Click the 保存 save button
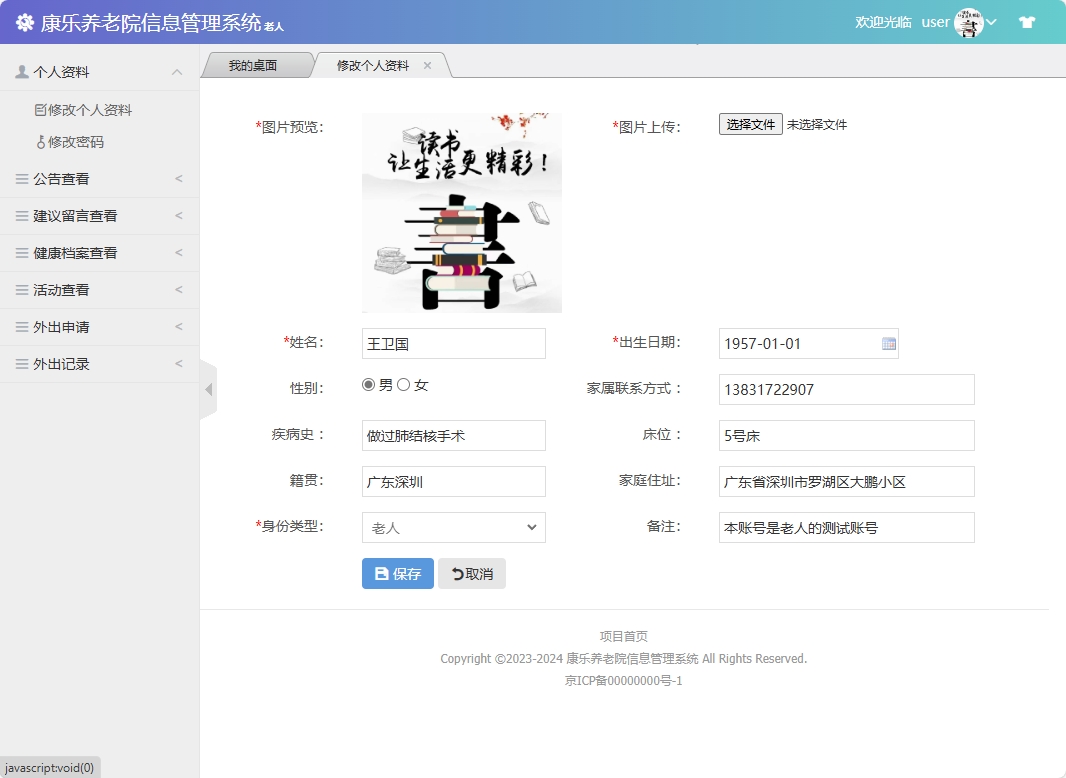Image resolution: width=1066 pixels, height=778 pixels. tap(397, 573)
